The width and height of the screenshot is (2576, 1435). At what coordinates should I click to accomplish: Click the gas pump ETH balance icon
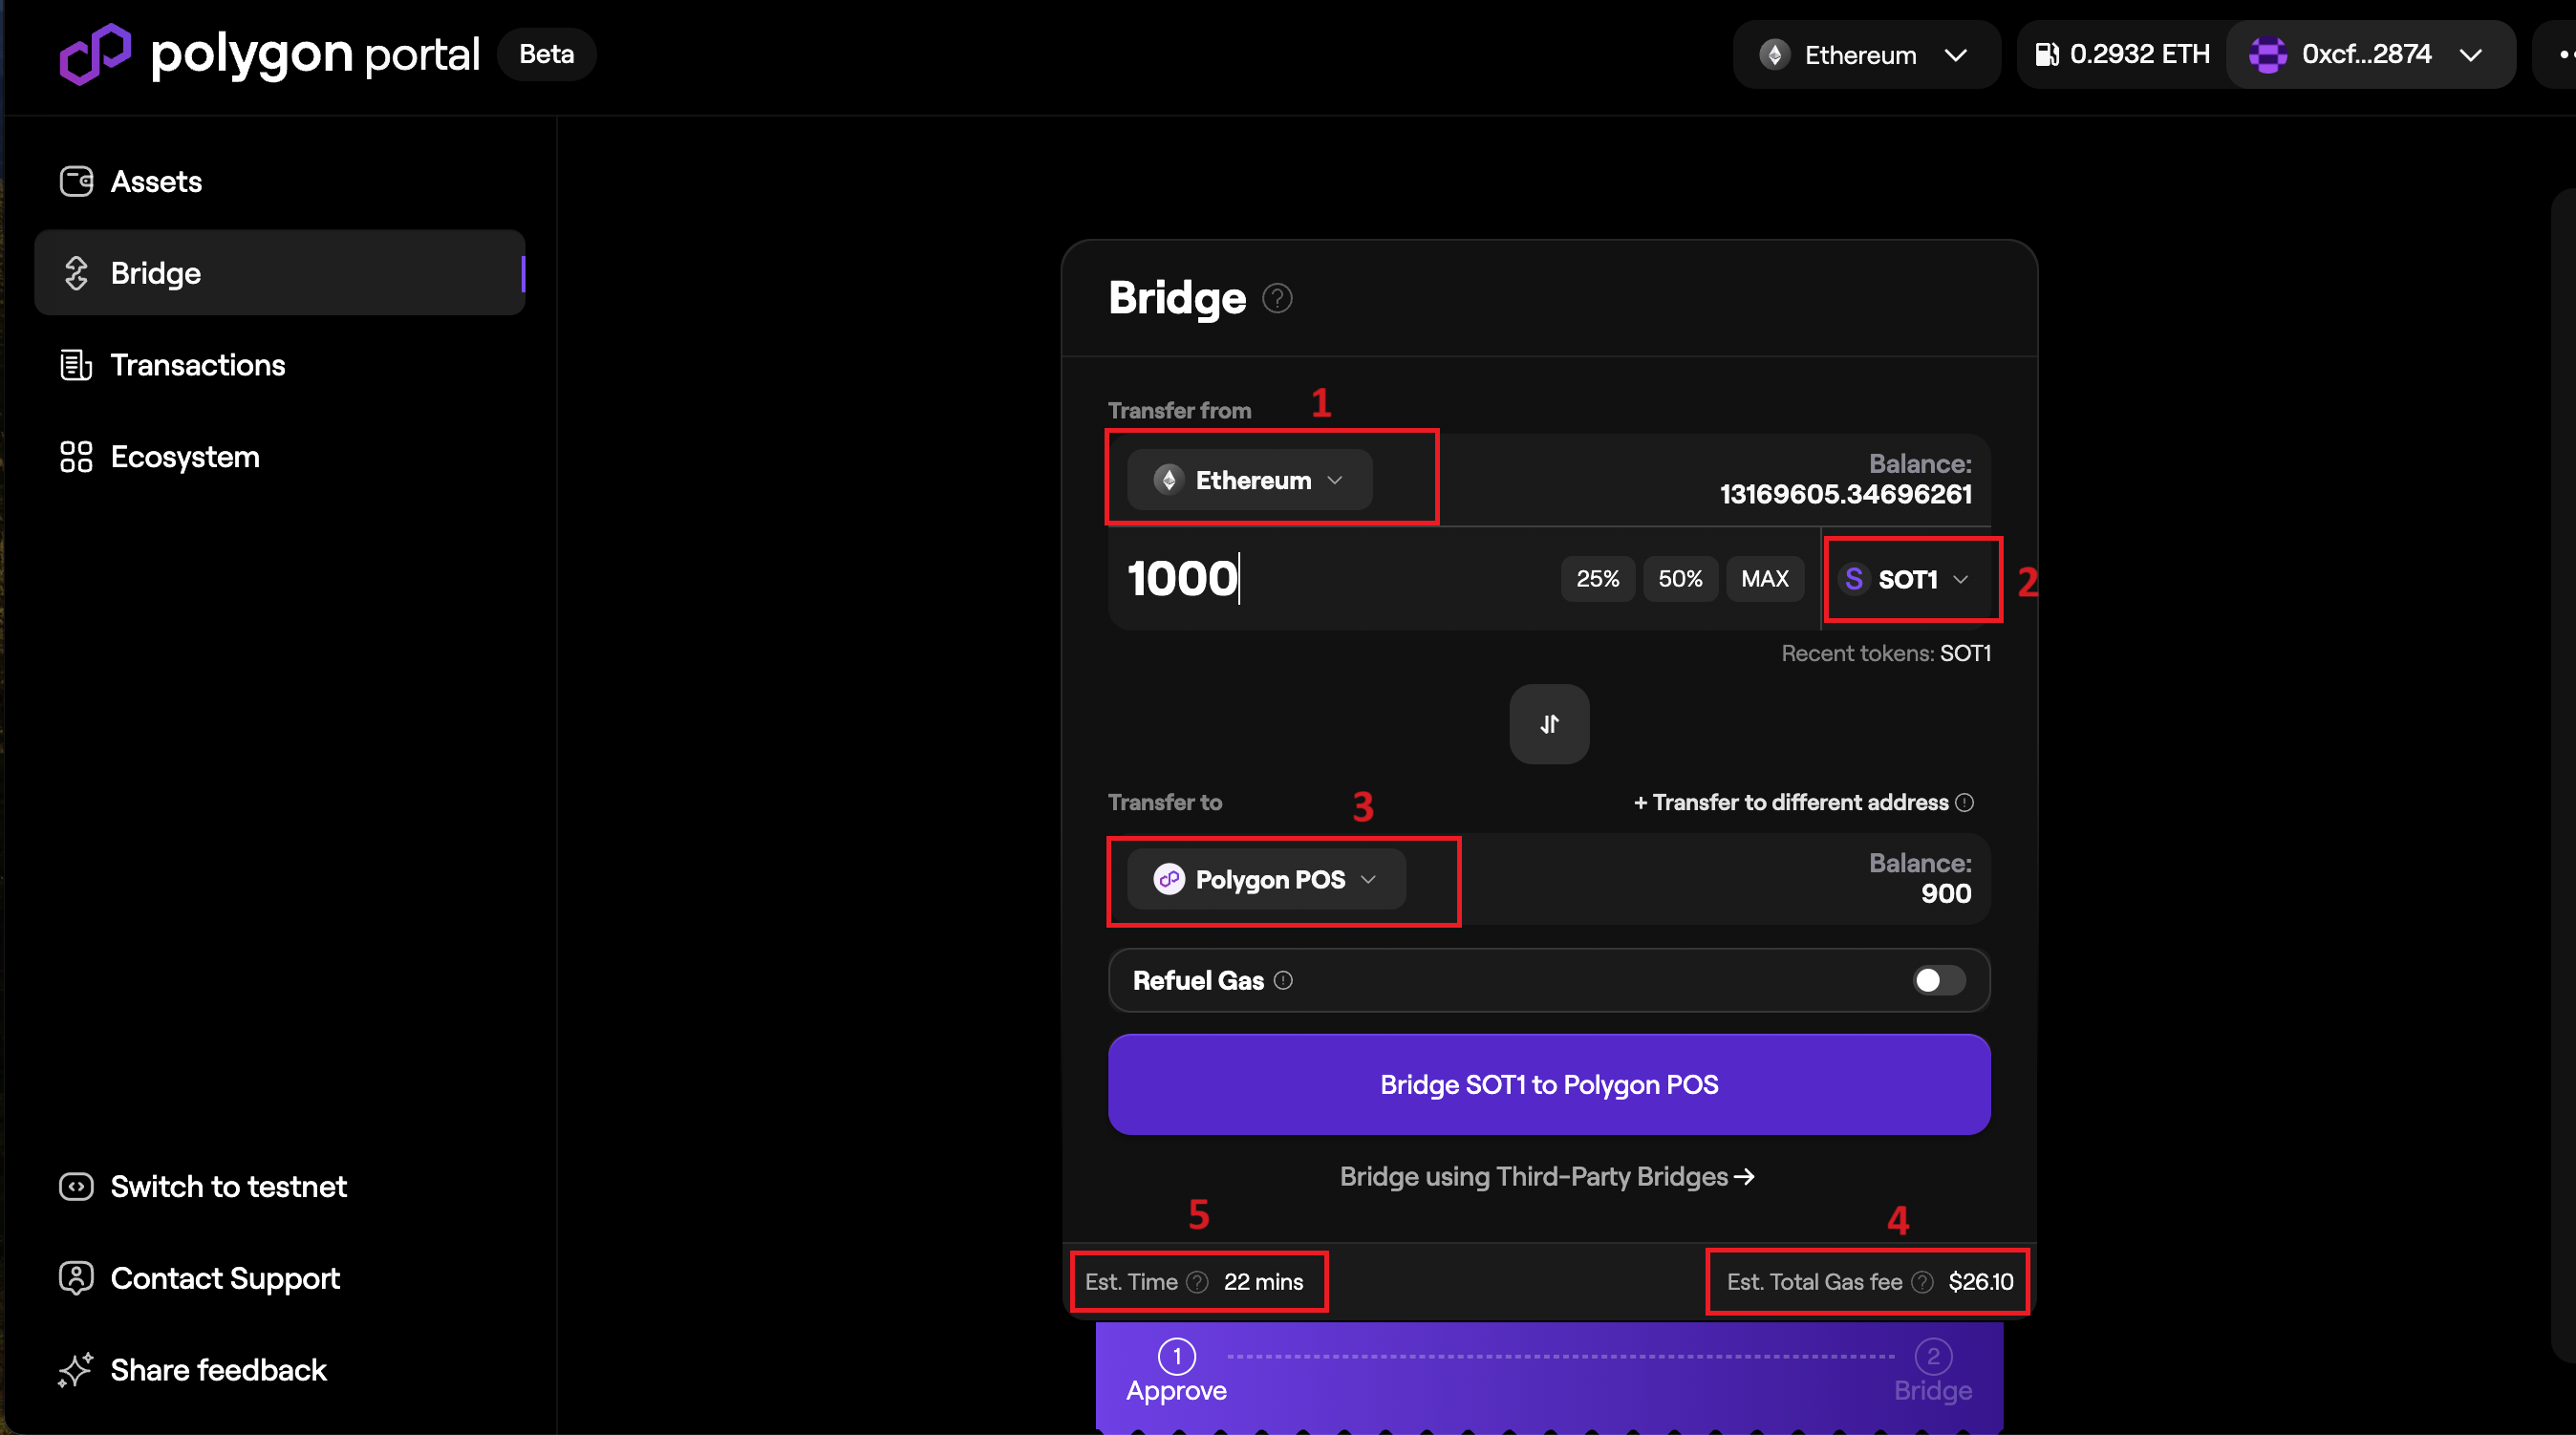click(2047, 54)
